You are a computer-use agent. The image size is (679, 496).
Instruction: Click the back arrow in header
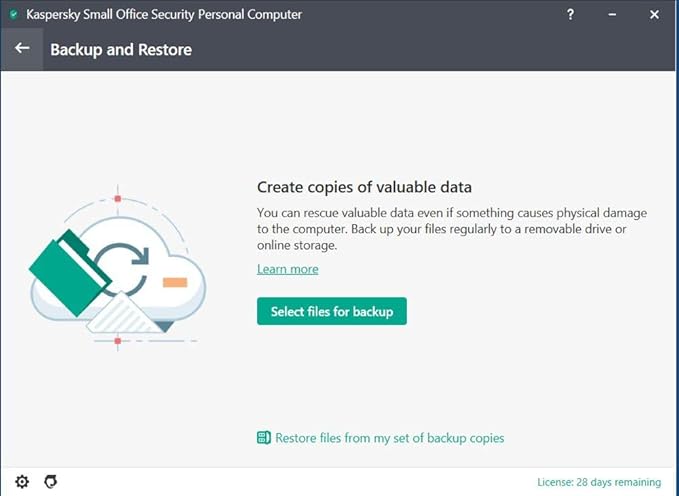(x=21, y=49)
